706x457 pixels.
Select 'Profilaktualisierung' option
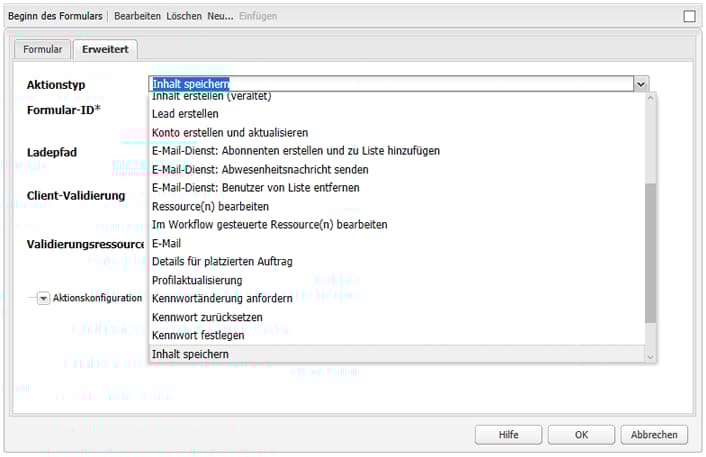[x=397, y=281]
